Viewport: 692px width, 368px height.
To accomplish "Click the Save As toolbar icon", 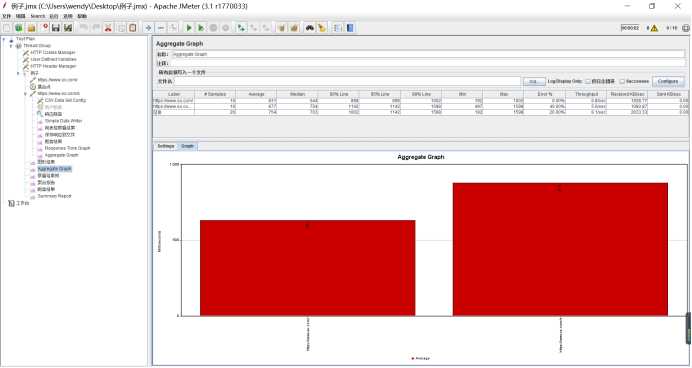I will pos(68,28).
